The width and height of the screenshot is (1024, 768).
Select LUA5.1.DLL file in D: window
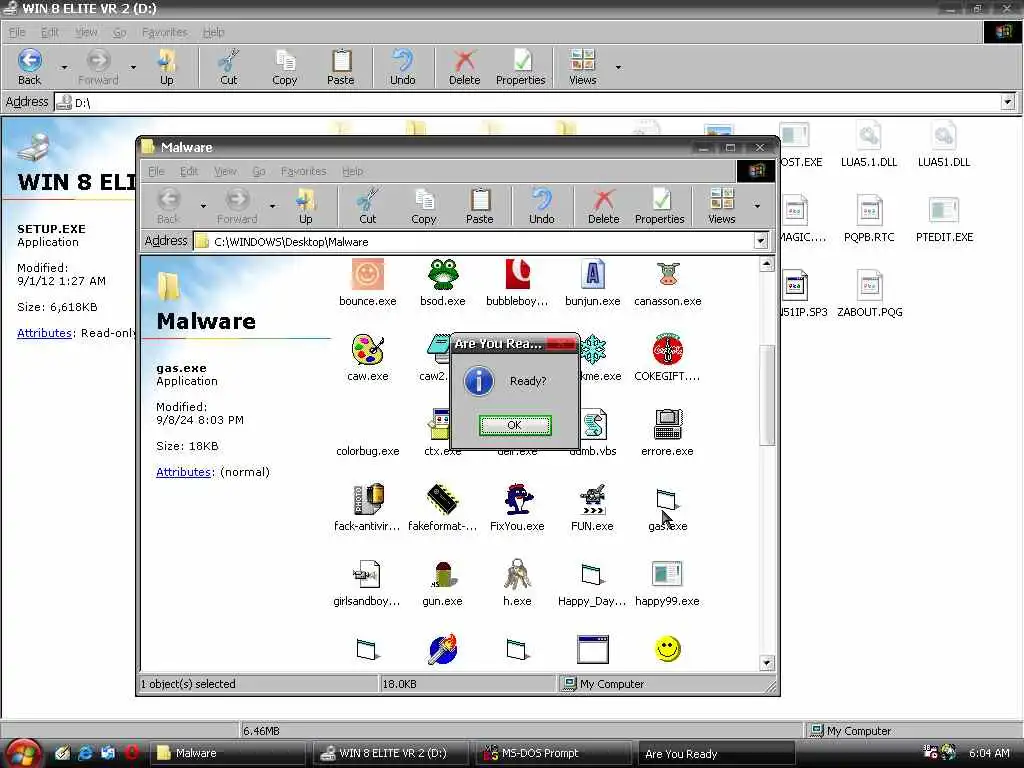coord(869,146)
